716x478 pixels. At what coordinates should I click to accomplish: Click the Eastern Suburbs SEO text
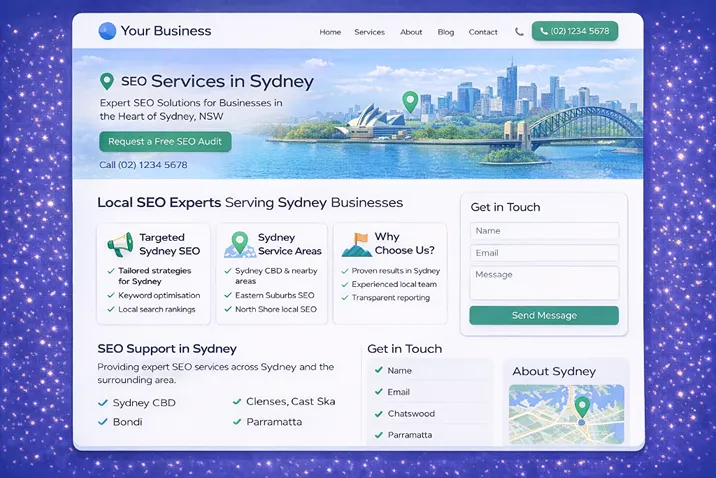point(274,295)
